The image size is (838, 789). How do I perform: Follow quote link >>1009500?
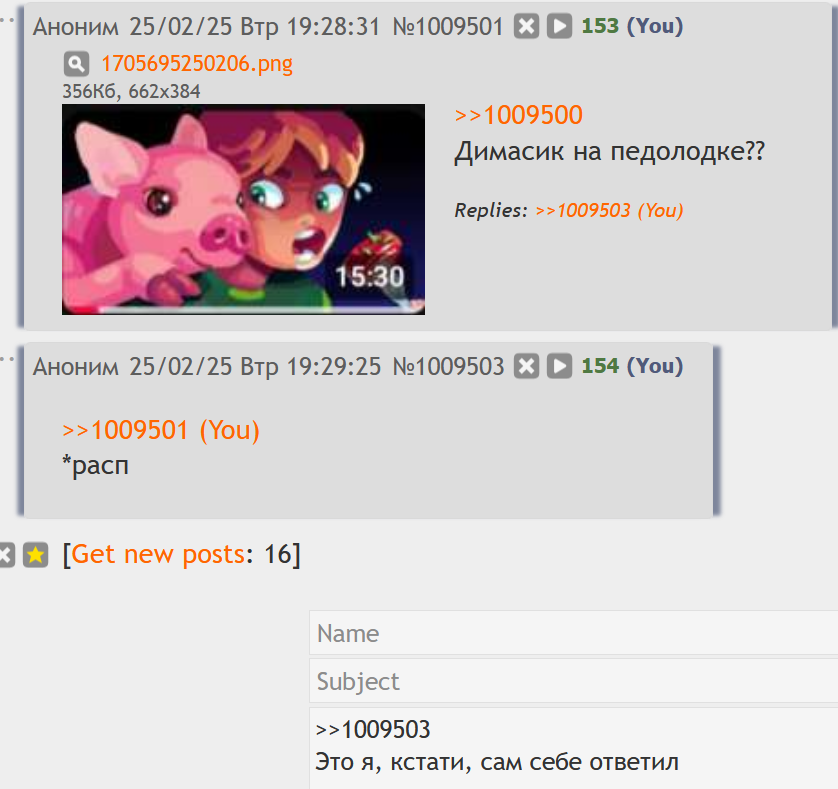(x=518, y=115)
